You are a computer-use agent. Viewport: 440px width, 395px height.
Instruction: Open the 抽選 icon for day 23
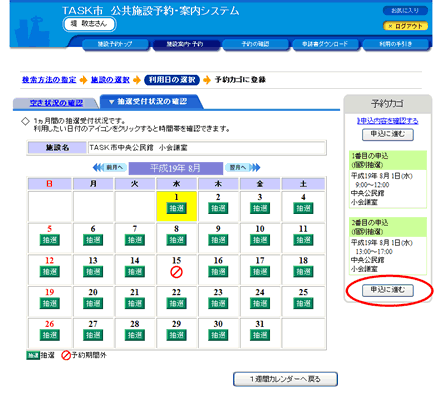218,303
